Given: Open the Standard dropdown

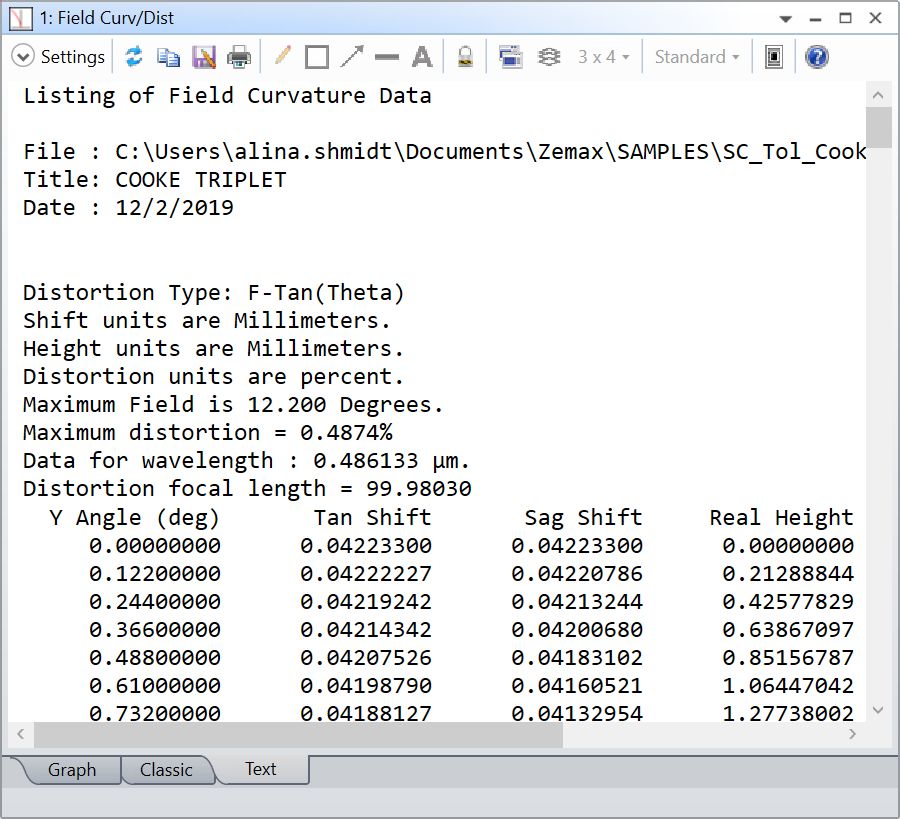Looking at the screenshot, I should click(697, 57).
